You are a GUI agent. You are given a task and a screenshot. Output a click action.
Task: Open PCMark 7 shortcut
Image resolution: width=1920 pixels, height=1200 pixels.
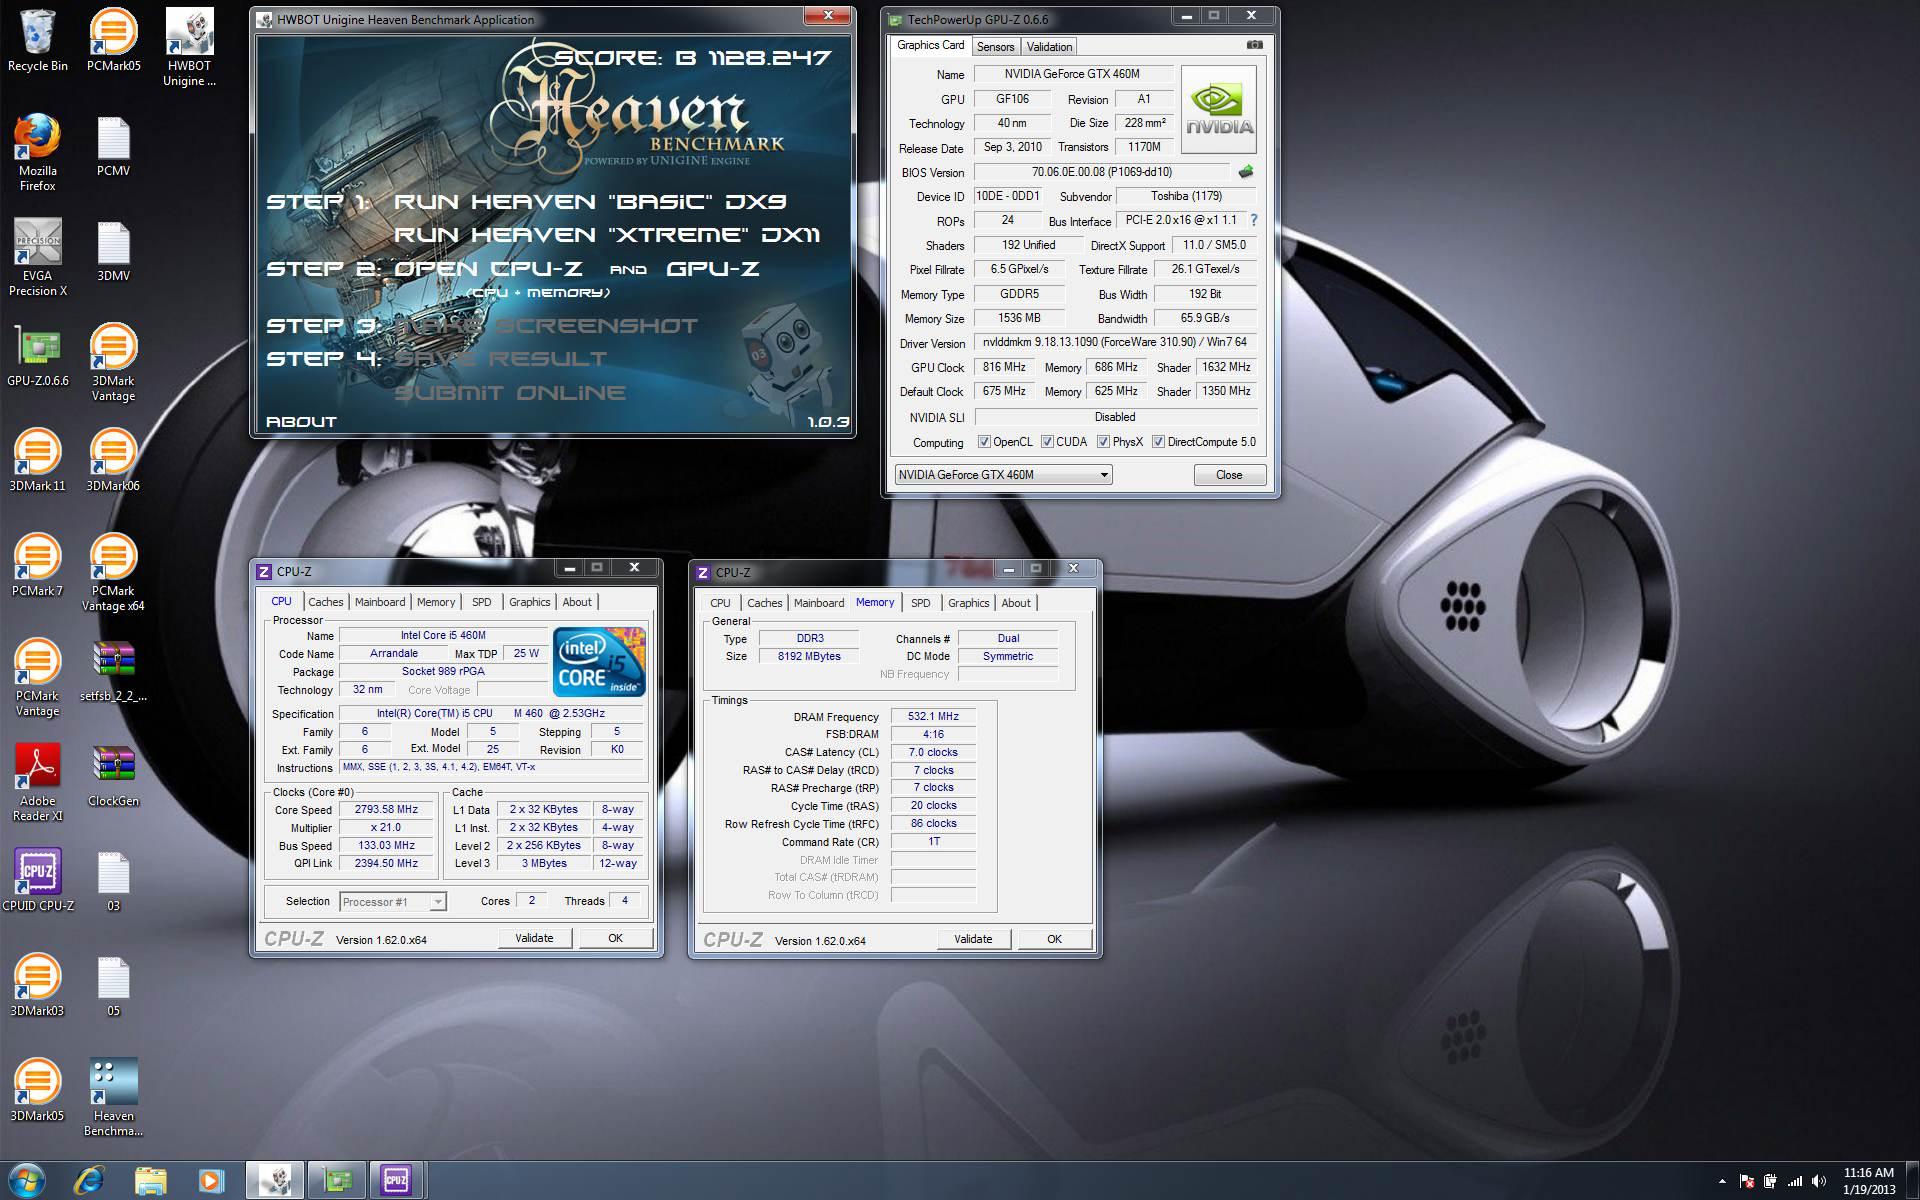(x=37, y=565)
